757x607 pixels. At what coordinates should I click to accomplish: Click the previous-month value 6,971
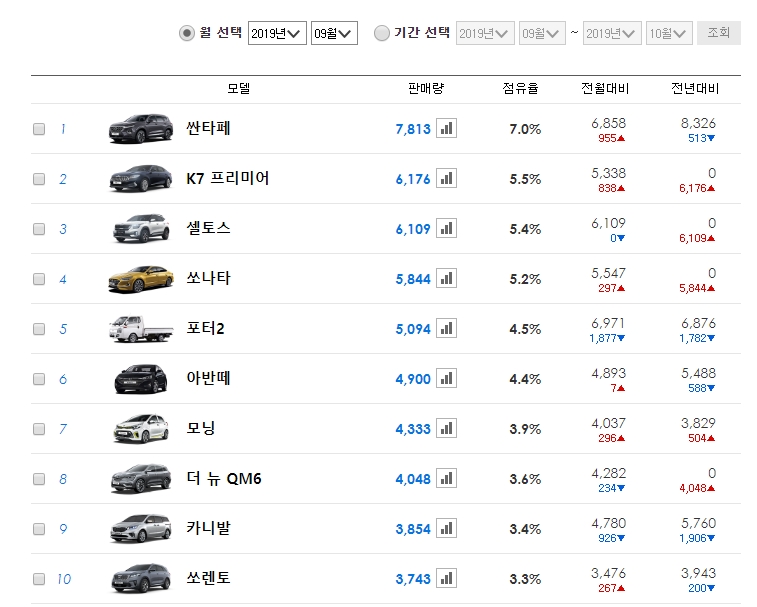608,323
